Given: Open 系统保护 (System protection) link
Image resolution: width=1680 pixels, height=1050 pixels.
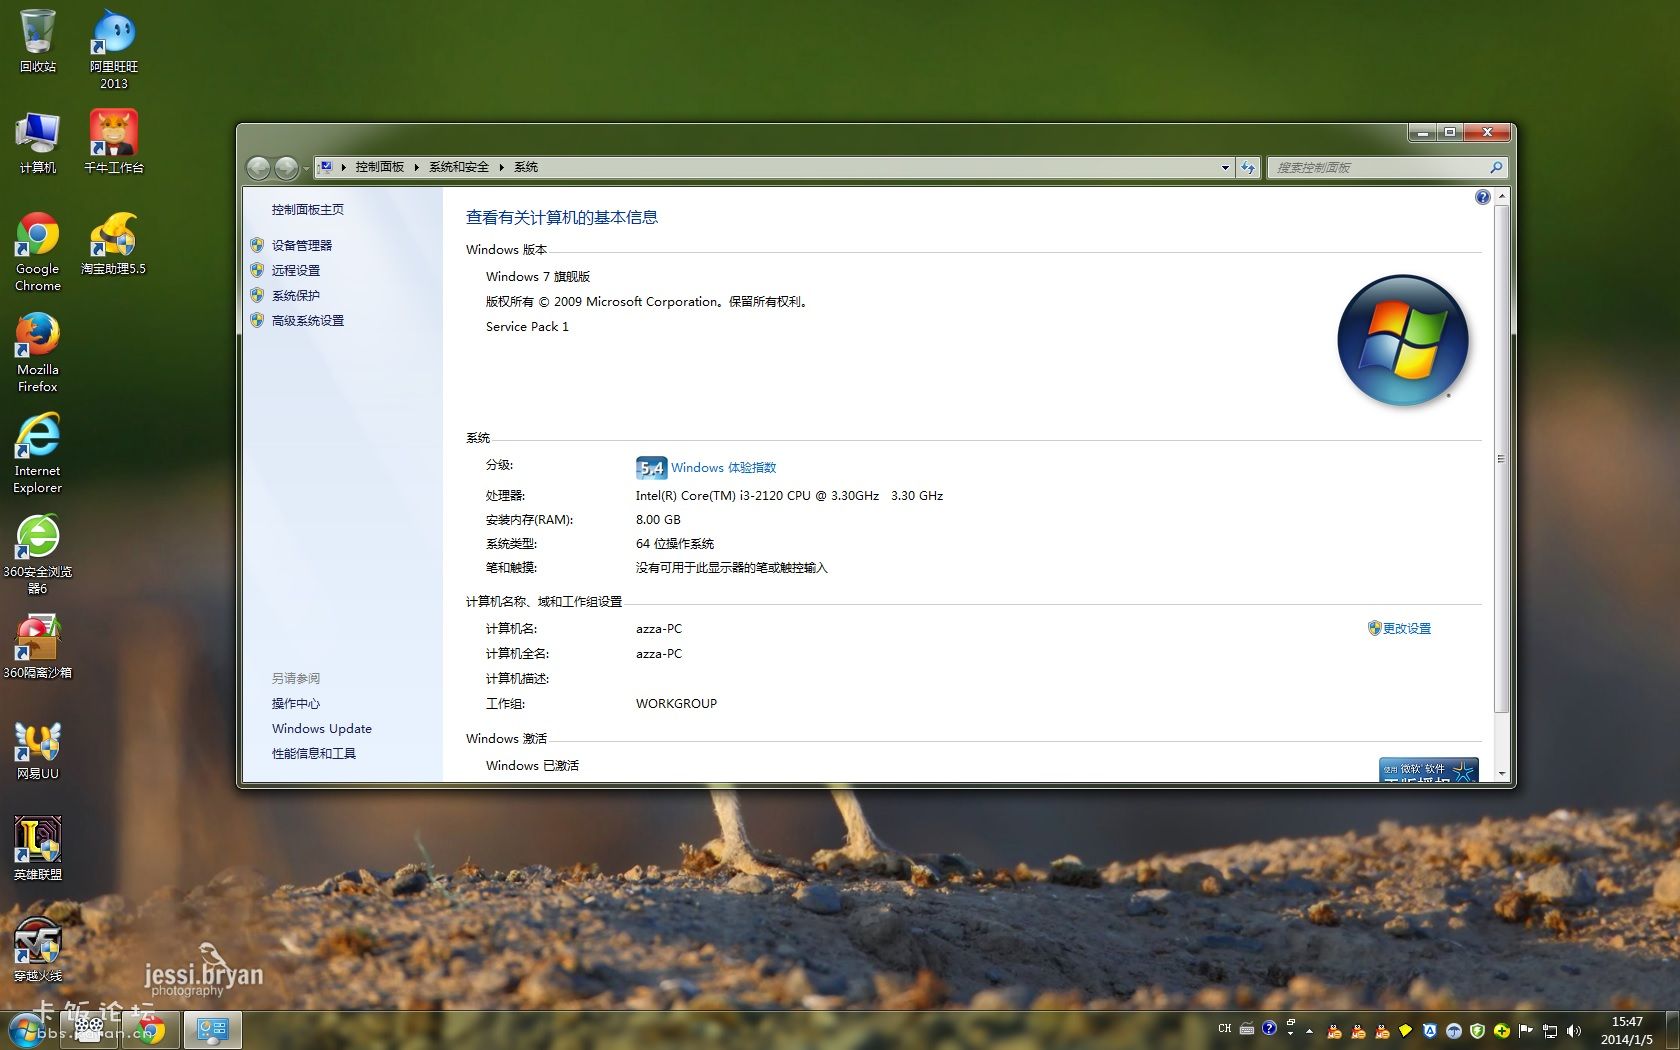Looking at the screenshot, I should pyautogui.click(x=296, y=295).
